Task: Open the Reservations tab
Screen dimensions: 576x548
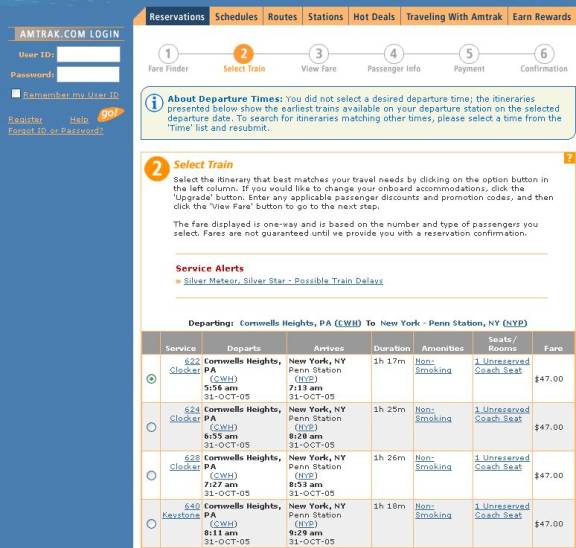Action: [x=177, y=17]
